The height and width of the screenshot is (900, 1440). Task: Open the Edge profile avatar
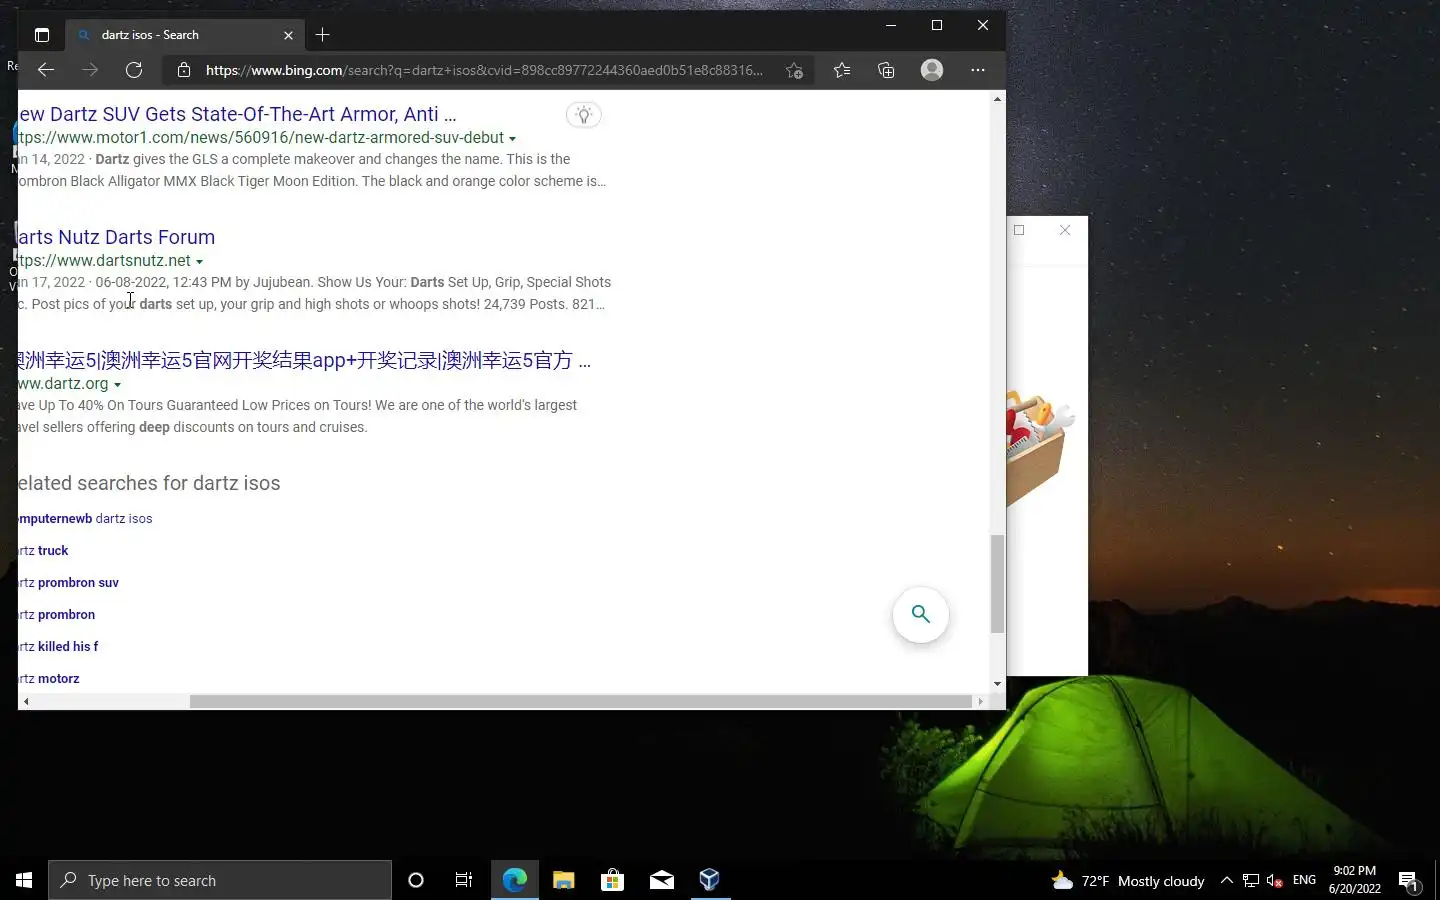pos(932,70)
